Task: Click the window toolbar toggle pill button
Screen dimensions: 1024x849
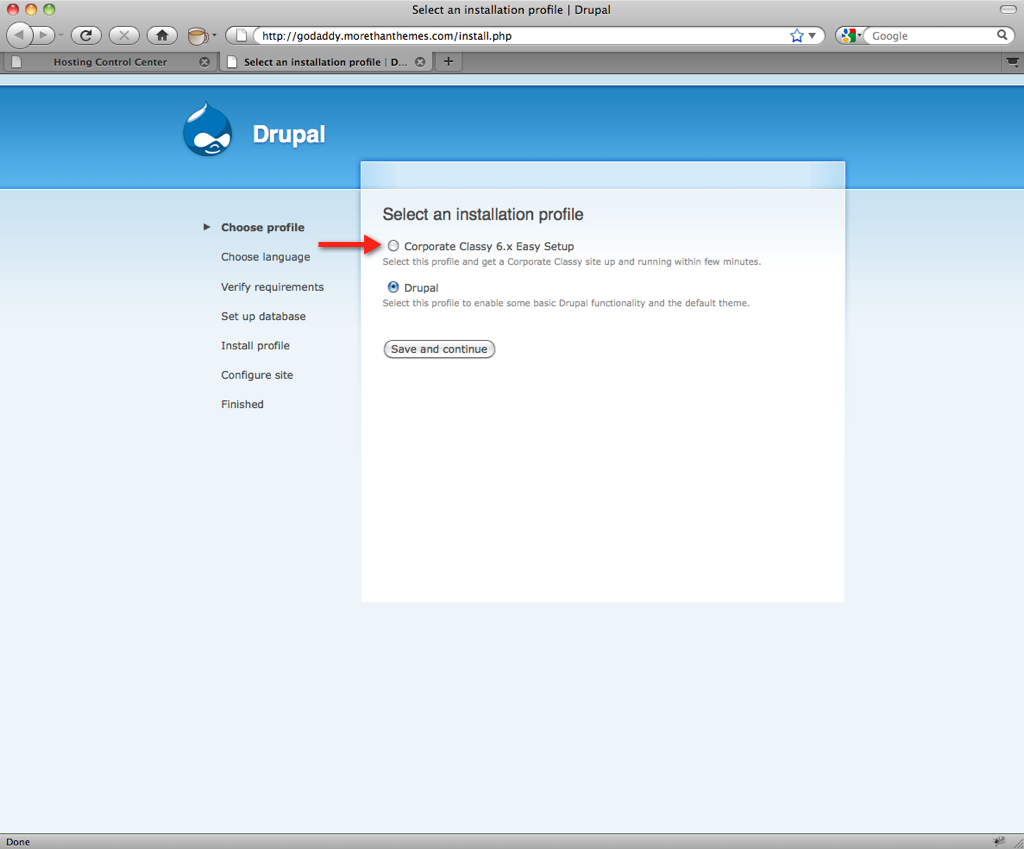Action: tap(1008, 9)
